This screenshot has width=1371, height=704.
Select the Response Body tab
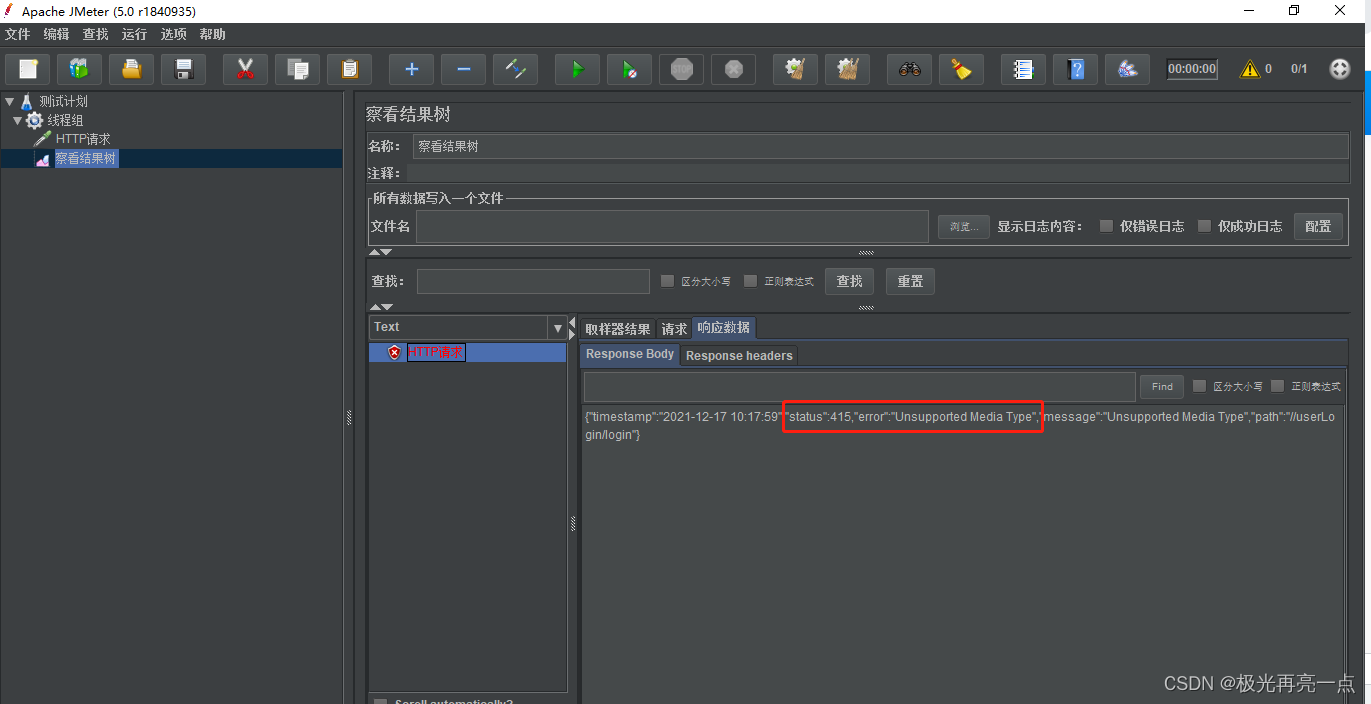coord(630,354)
